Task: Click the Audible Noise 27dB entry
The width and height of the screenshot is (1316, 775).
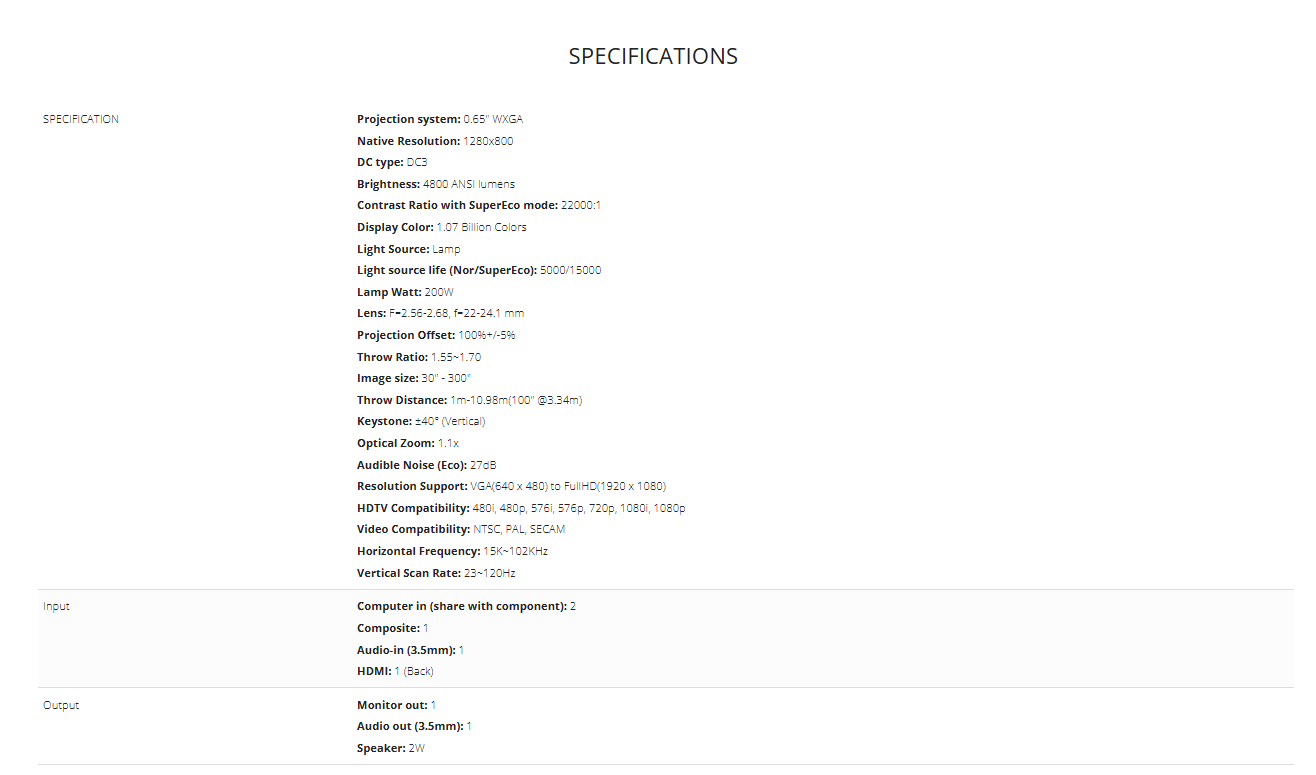Action: point(427,465)
